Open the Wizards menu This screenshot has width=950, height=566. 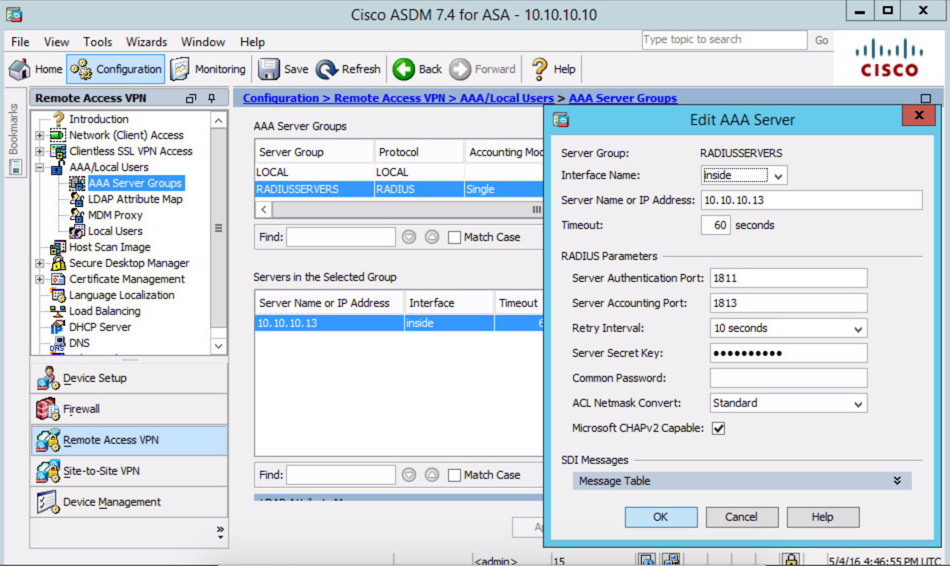point(146,42)
